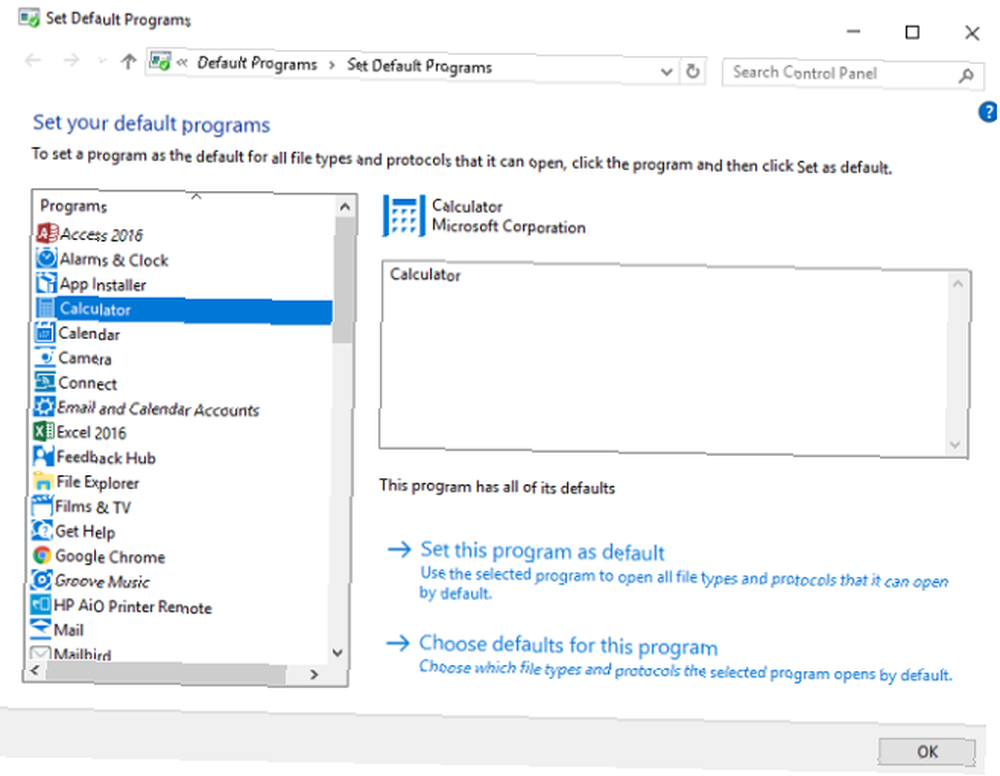Image resolution: width=1000 pixels, height=776 pixels.
Task: Click the Calendar app icon
Action: pyautogui.click(x=45, y=332)
